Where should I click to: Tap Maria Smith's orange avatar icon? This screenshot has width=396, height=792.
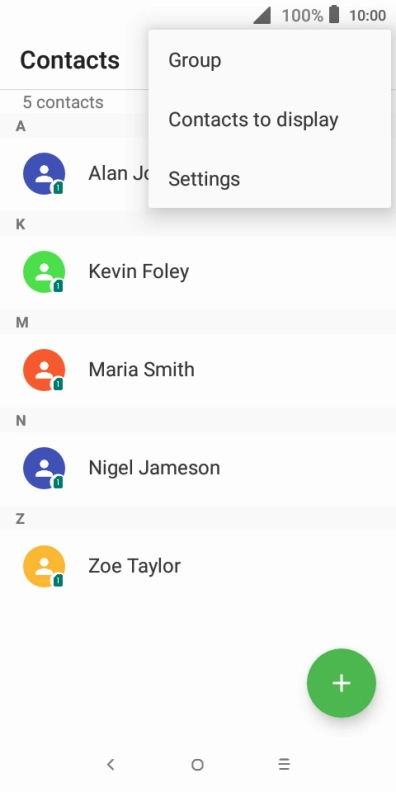tap(44, 370)
